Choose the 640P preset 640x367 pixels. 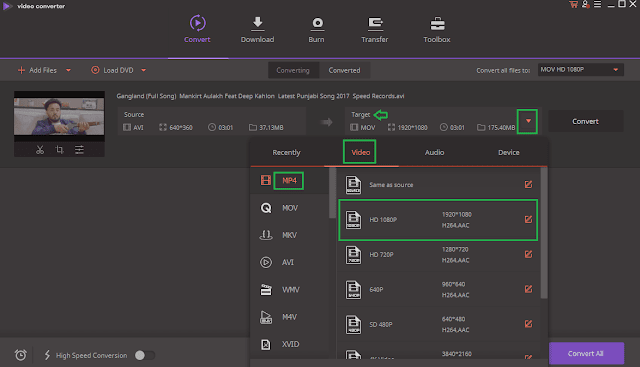(438, 289)
